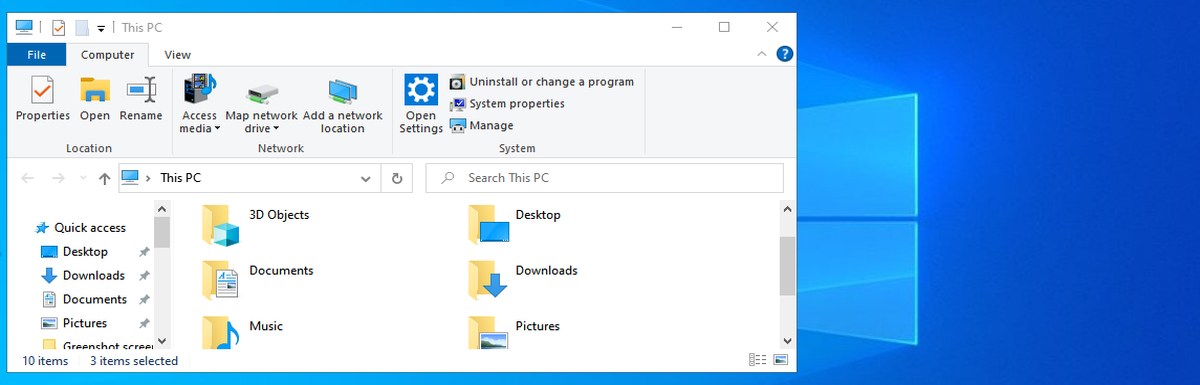1200x385 pixels.
Task: Switch to the View ribbon tab
Action: coord(178,55)
